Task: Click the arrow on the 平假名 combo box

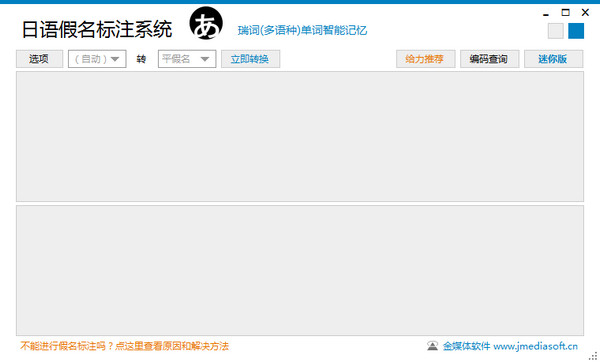Action: 205,59
